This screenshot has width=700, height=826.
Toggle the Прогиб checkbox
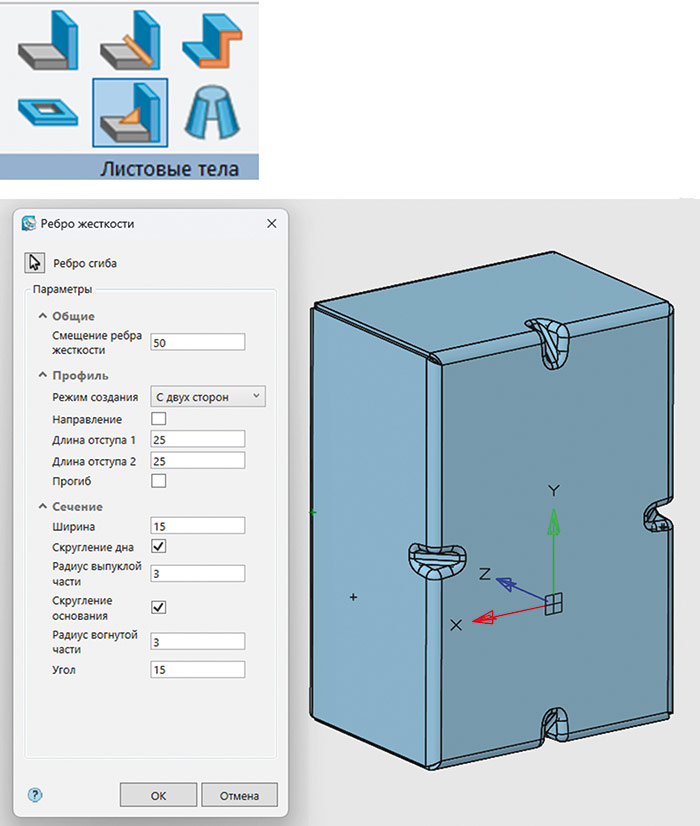(x=158, y=481)
